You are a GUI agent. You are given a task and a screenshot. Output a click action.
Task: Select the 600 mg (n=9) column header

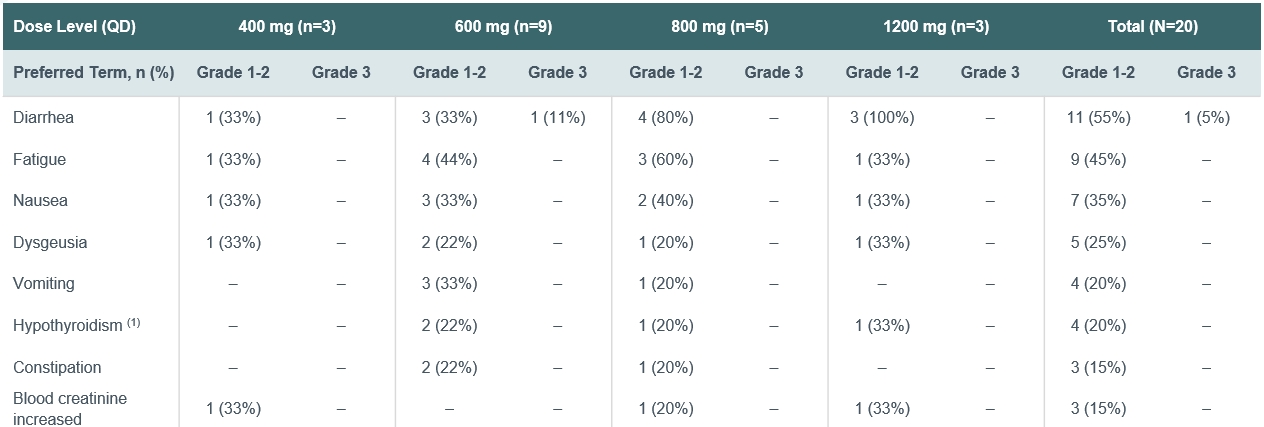pyautogui.click(x=503, y=27)
